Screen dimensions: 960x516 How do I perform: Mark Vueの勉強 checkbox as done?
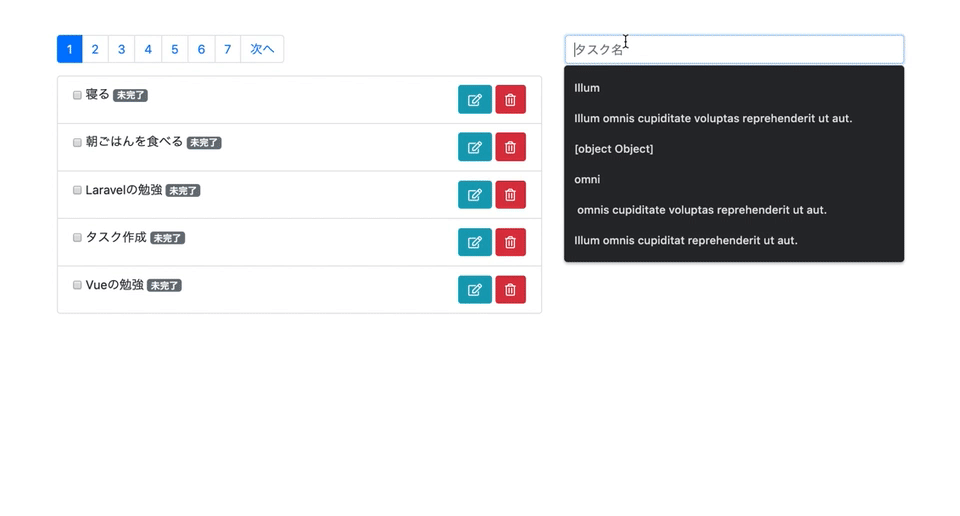click(x=77, y=285)
